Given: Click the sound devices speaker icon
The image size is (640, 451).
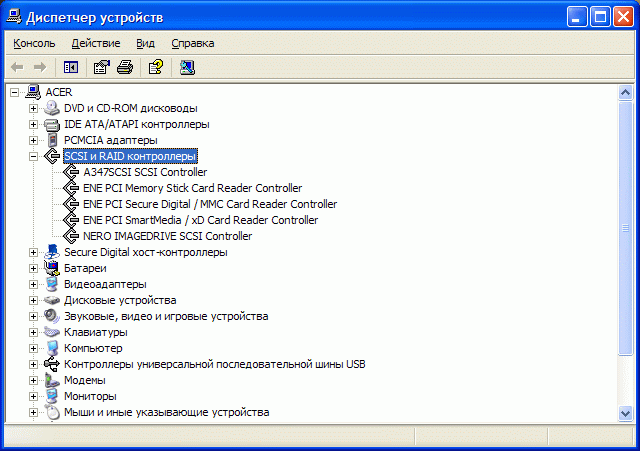Looking at the screenshot, I should click(52, 316).
